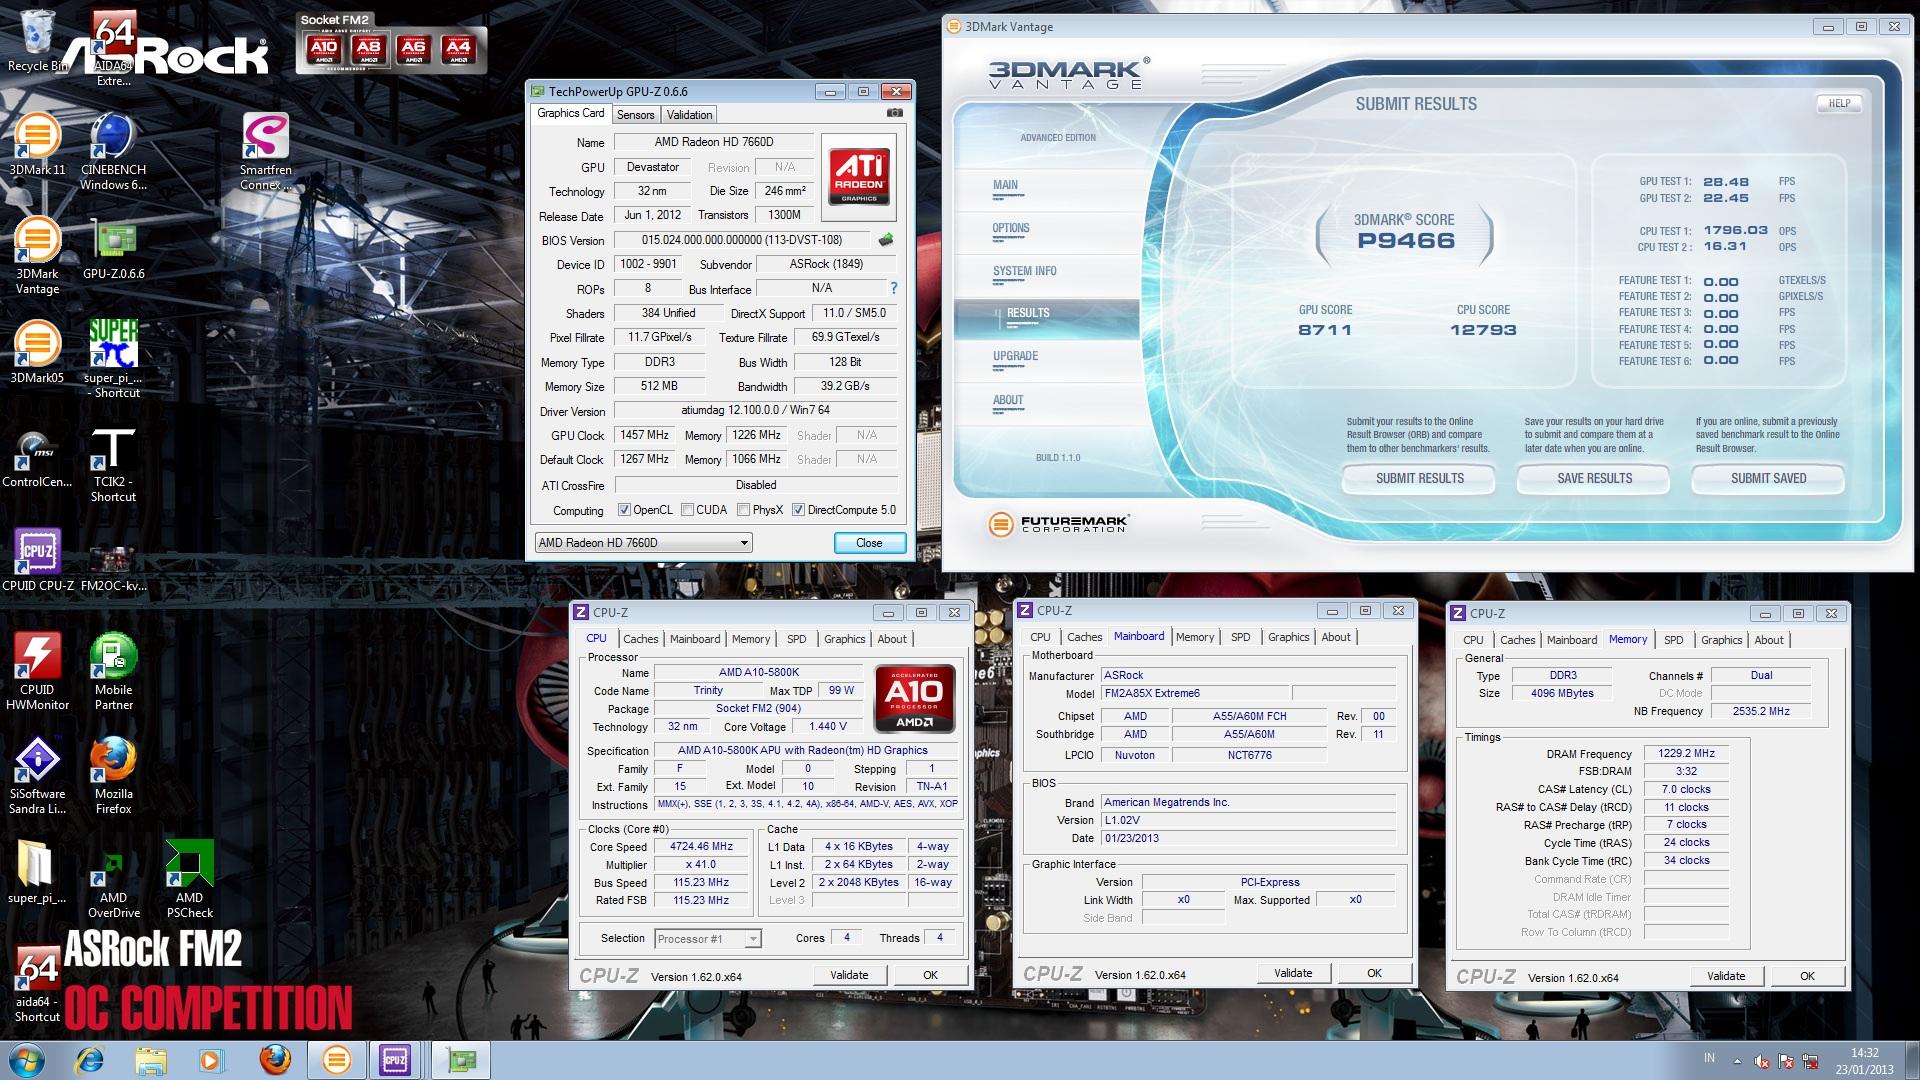Show hidden tray icons arrow
This screenshot has height=1080, width=1920.
[1736, 1061]
